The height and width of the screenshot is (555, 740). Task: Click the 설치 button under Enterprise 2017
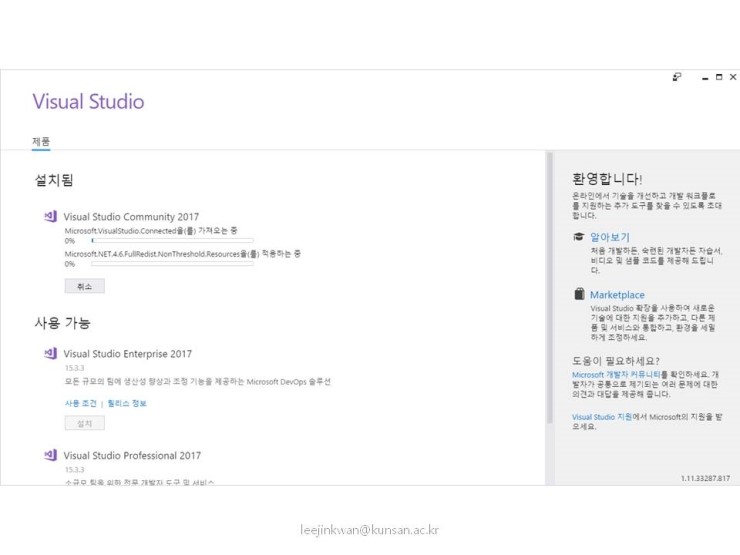[x=84, y=423]
